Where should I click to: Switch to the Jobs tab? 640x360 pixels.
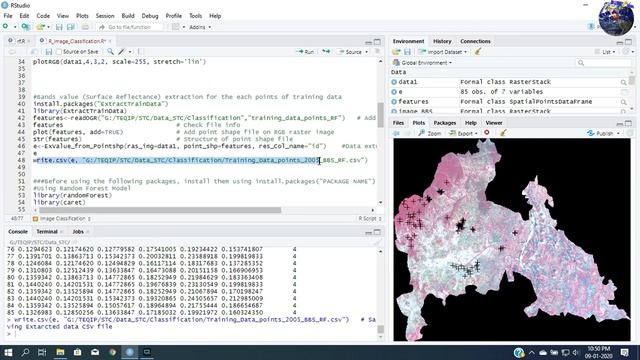[78, 231]
